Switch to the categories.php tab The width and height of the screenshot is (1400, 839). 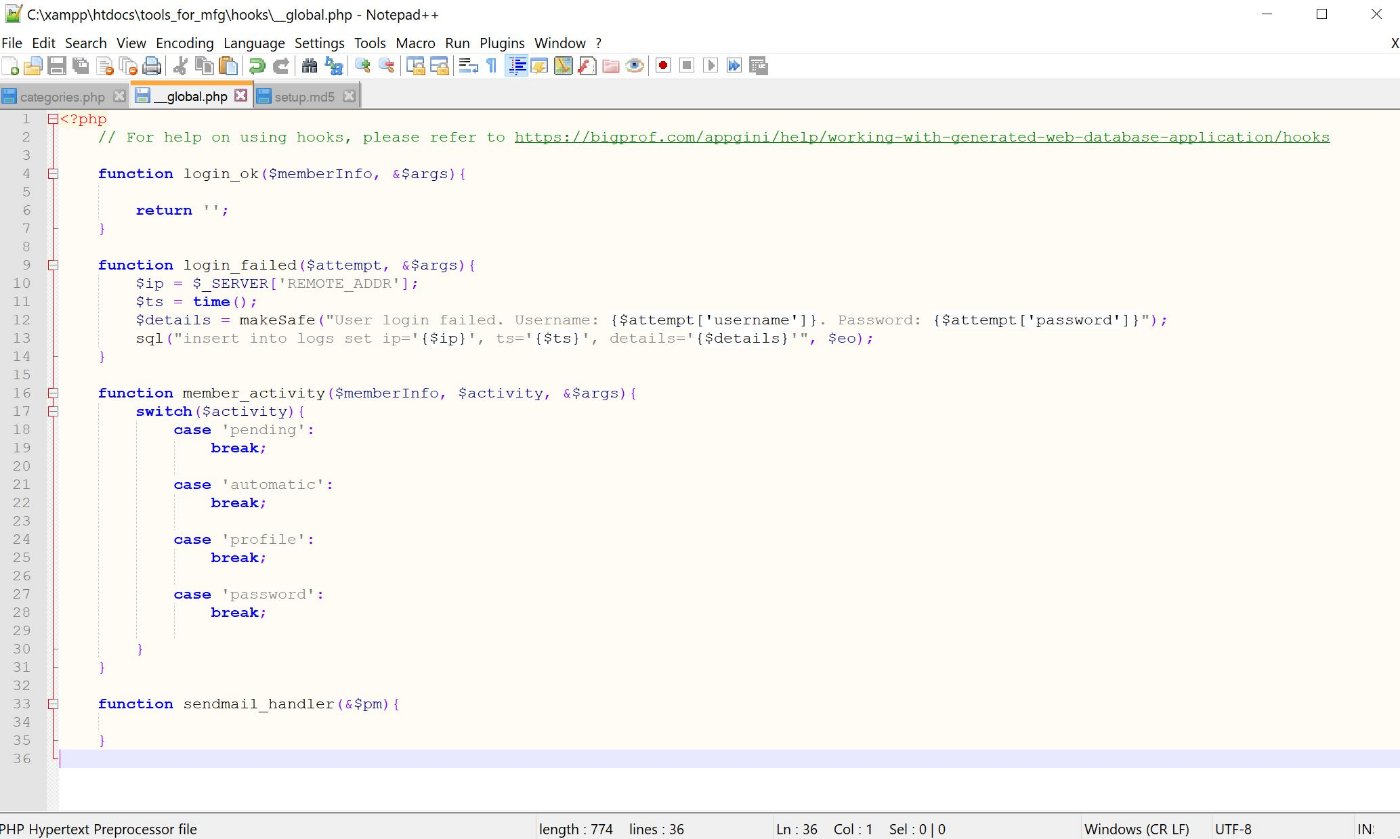coord(62,97)
